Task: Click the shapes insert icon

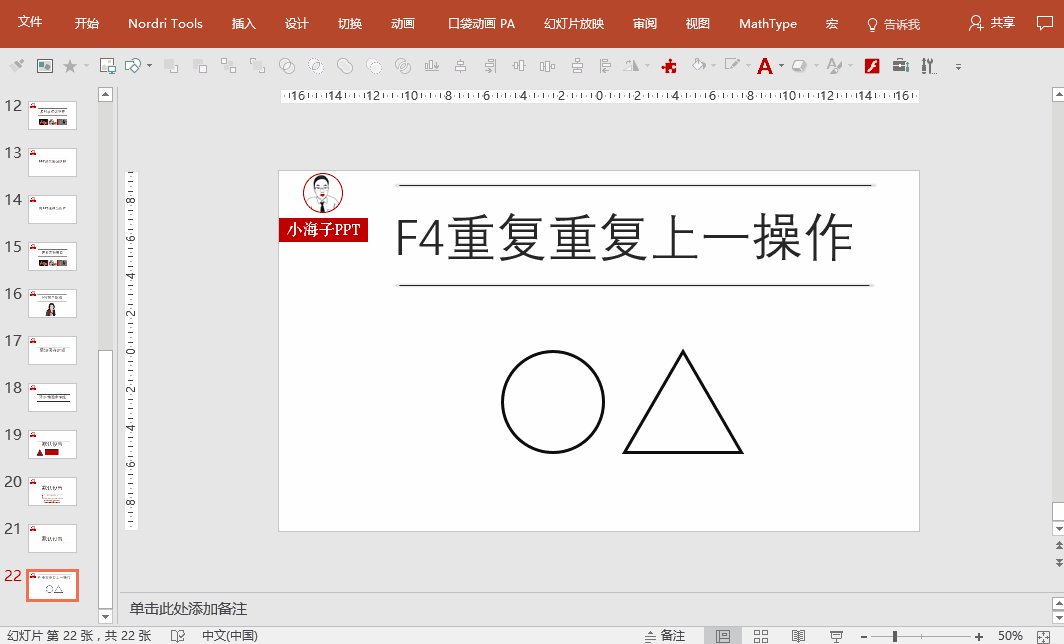Action: pyautogui.click(x=132, y=66)
